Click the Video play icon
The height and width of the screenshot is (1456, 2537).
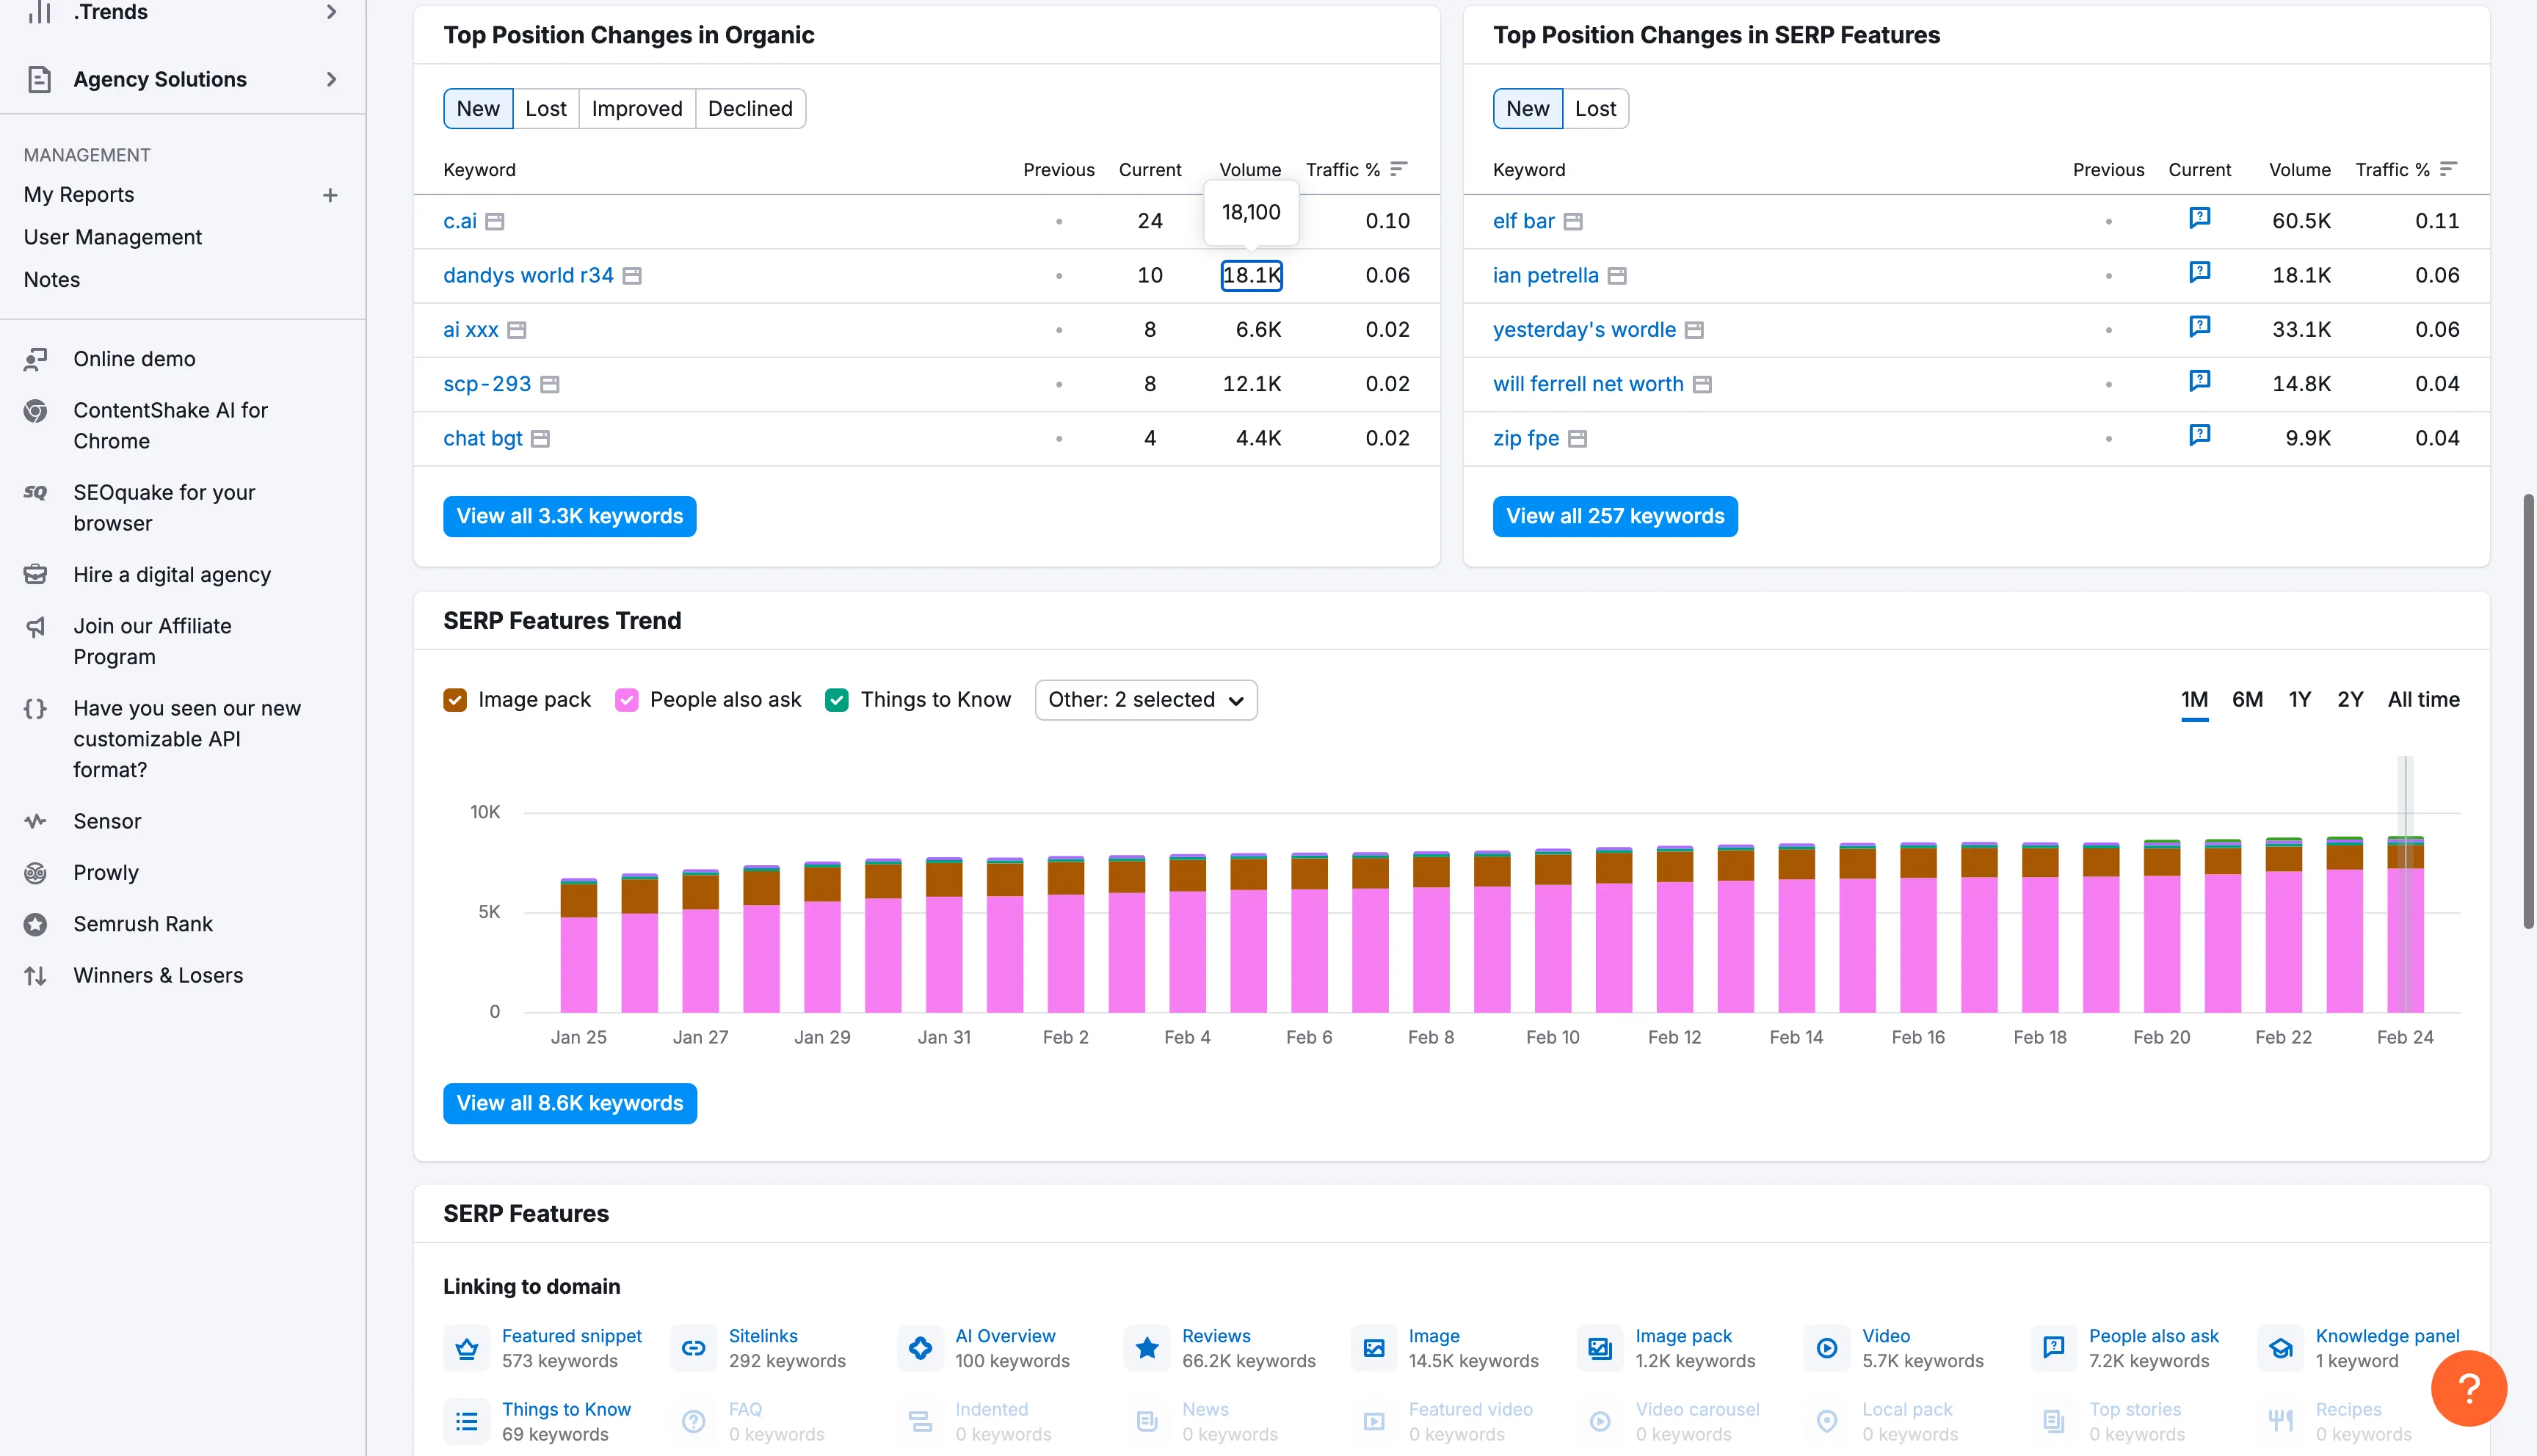pyautogui.click(x=1827, y=1348)
